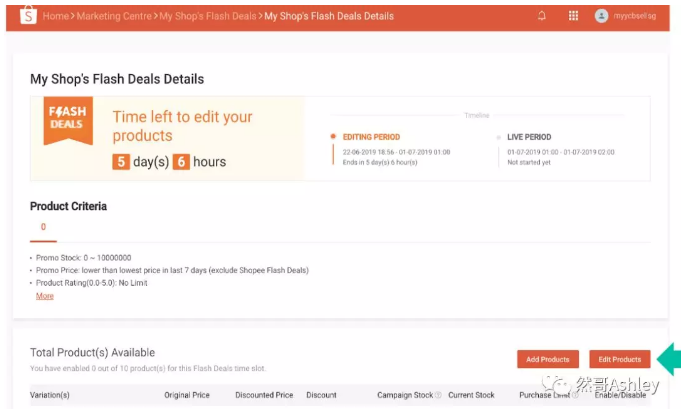691x409 pixels.
Task: Open the apps grid menu
Action: [x=573, y=16]
